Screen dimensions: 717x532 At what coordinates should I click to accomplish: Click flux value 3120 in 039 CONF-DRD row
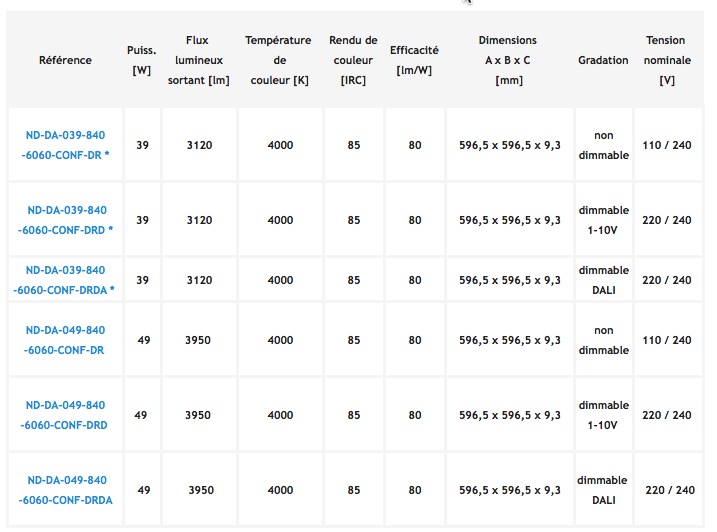click(199, 220)
